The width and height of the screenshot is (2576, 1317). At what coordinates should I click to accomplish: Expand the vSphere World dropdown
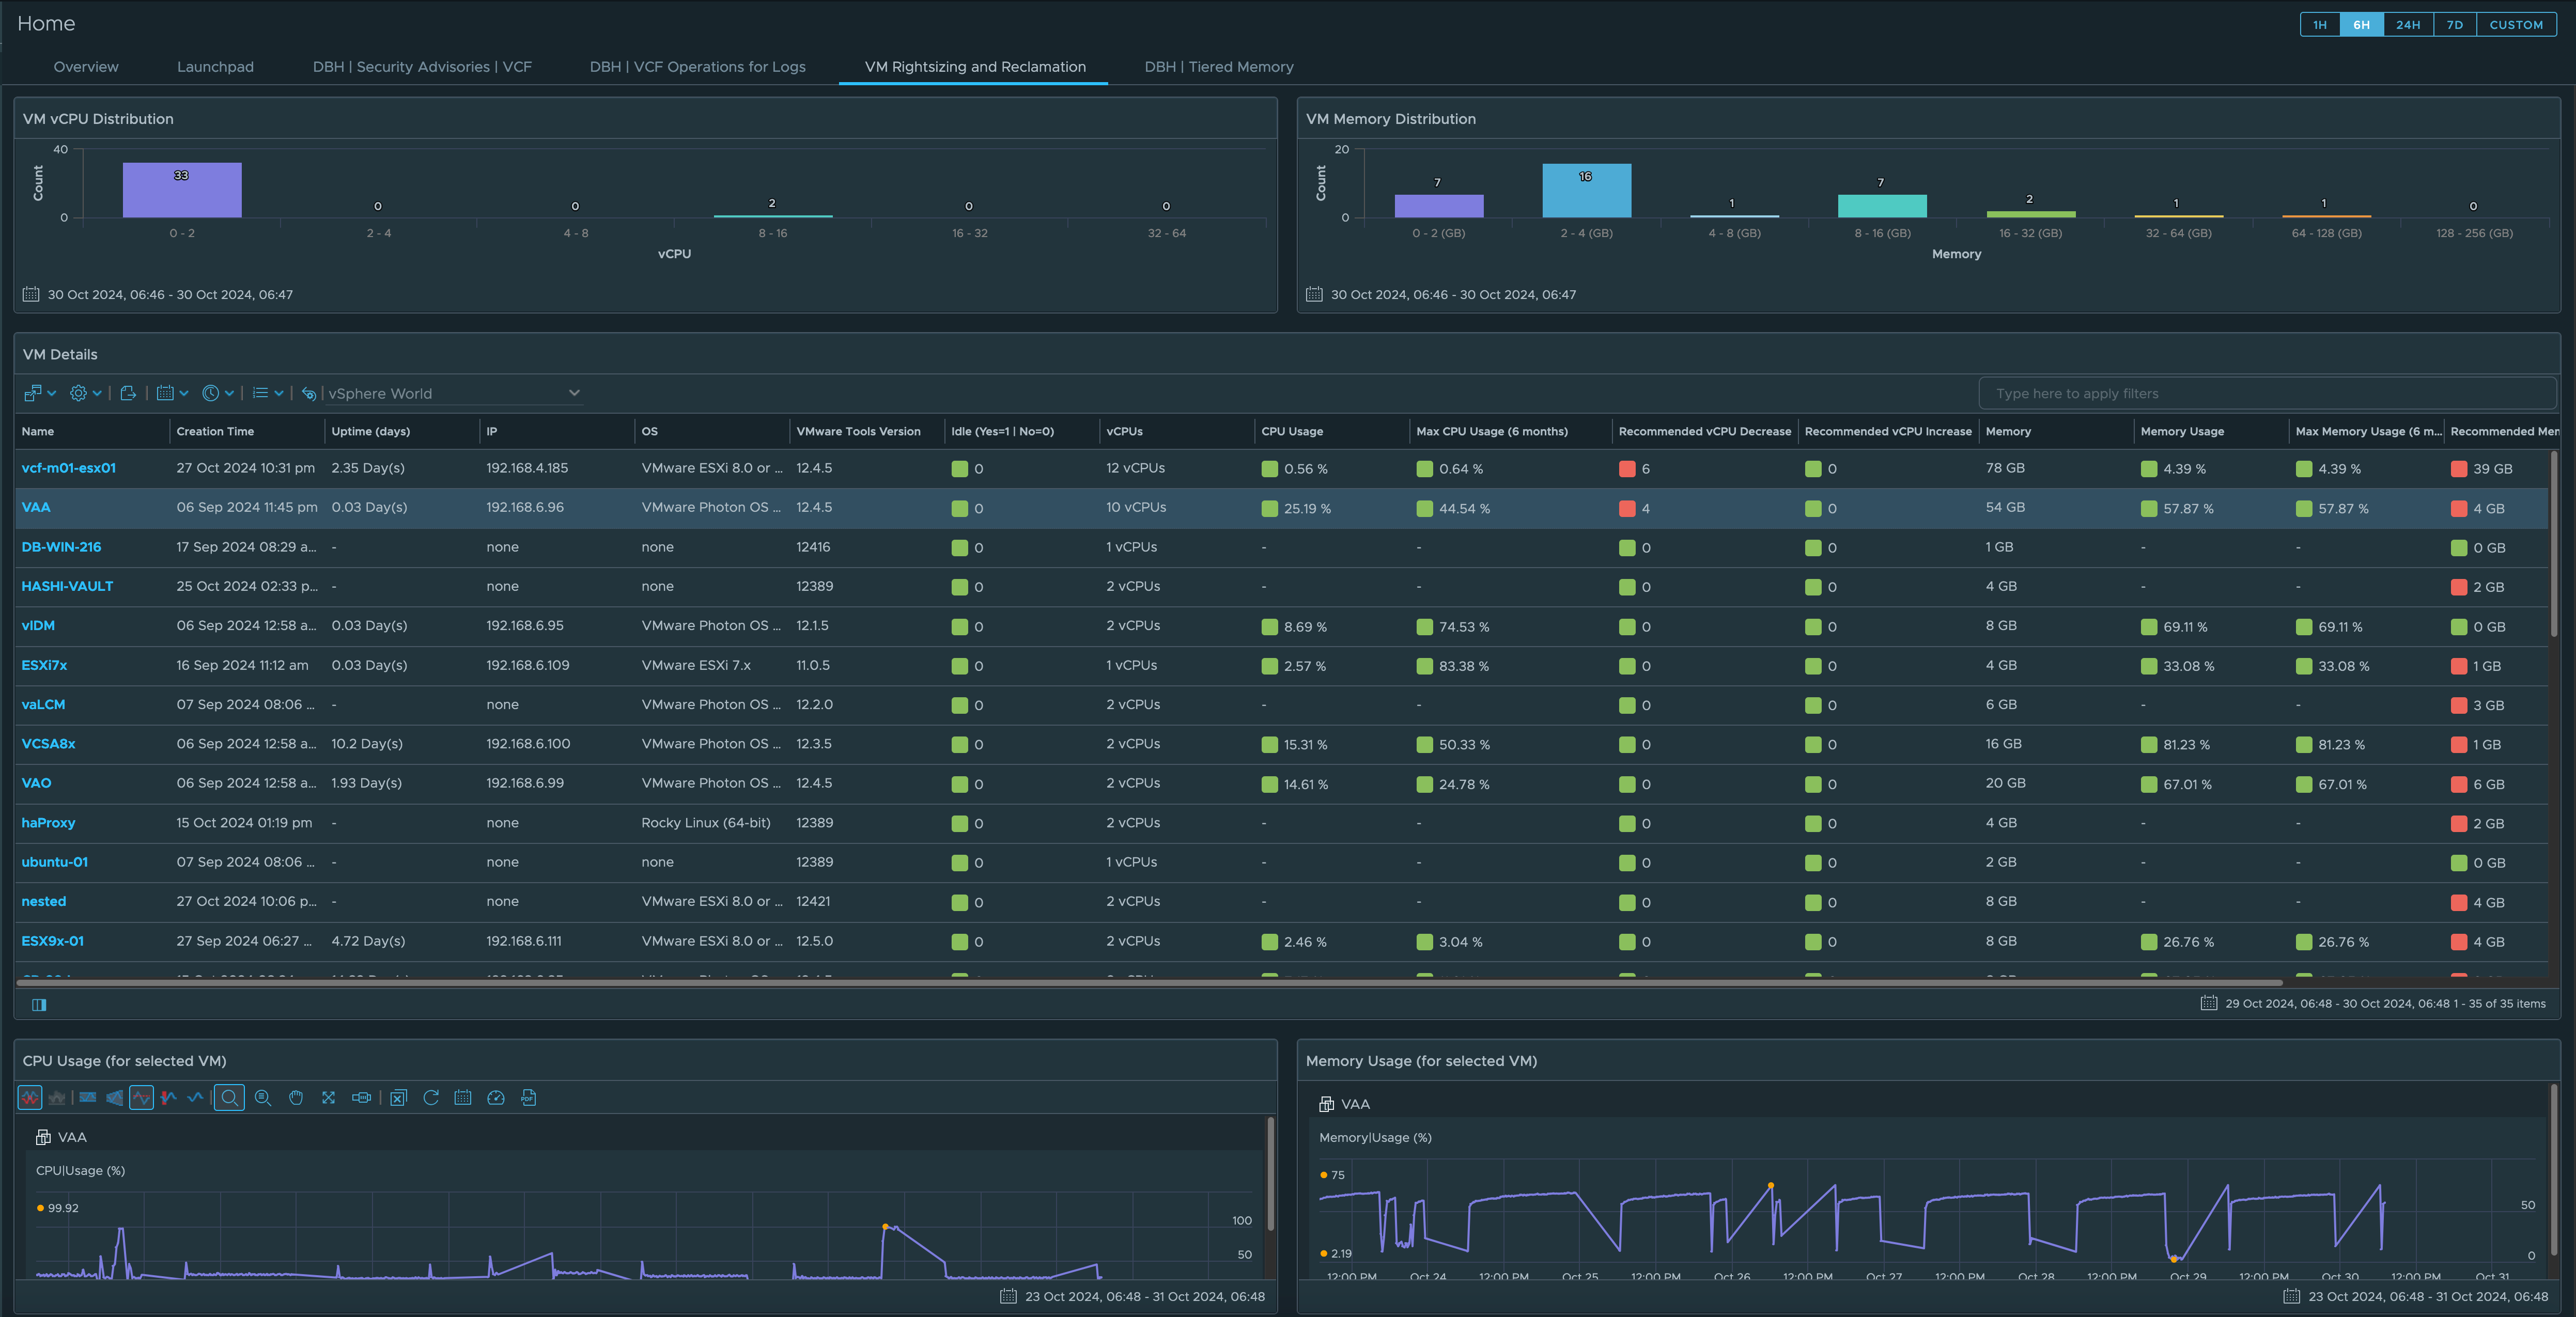[x=574, y=393]
